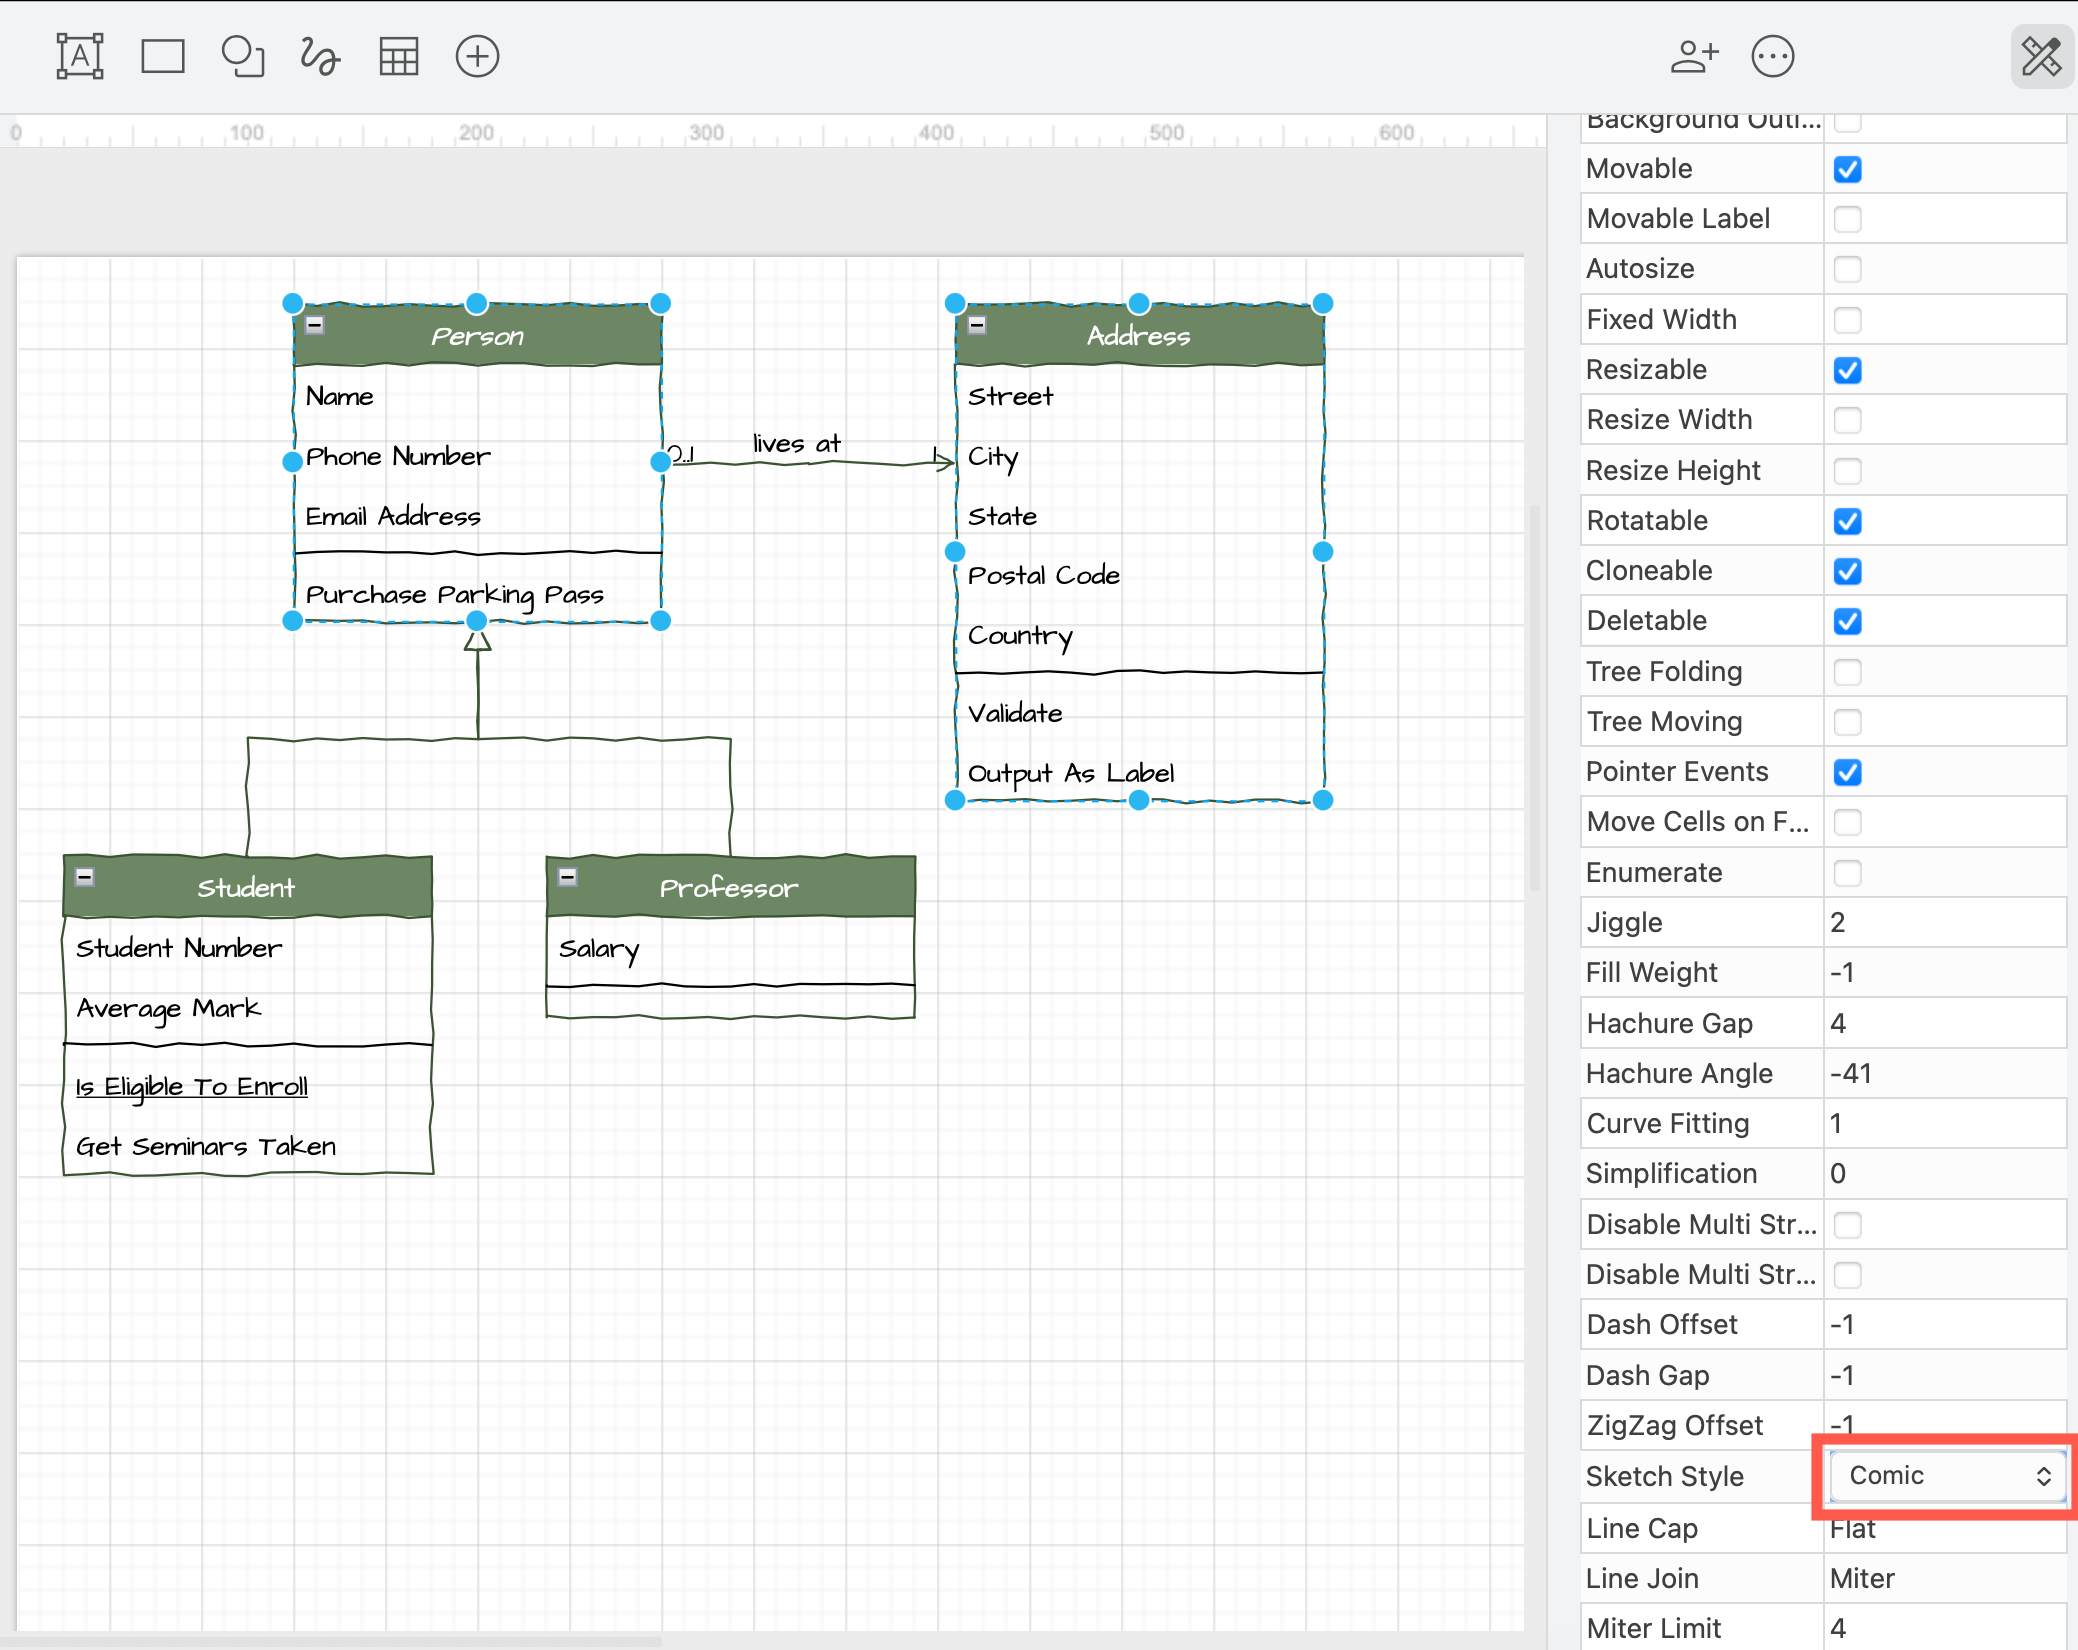
Task: Collapse the Professor class box
Action: point(568,877)
